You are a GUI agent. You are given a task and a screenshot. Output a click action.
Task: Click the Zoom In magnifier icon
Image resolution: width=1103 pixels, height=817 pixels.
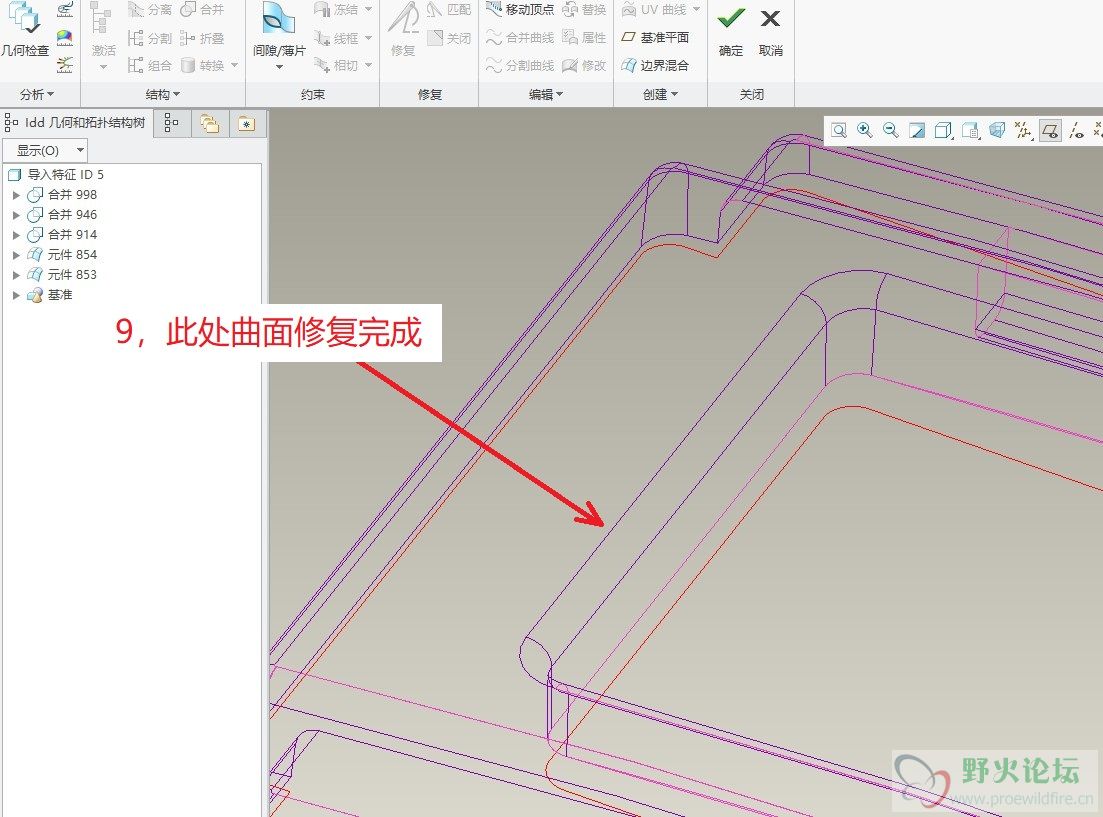coord(865,130)
